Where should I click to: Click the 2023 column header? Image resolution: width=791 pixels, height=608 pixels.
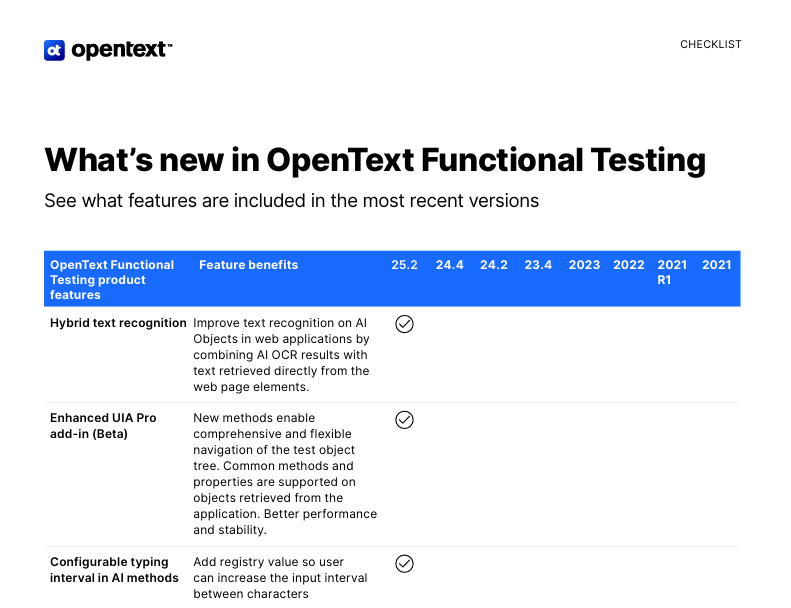[584, 265]
